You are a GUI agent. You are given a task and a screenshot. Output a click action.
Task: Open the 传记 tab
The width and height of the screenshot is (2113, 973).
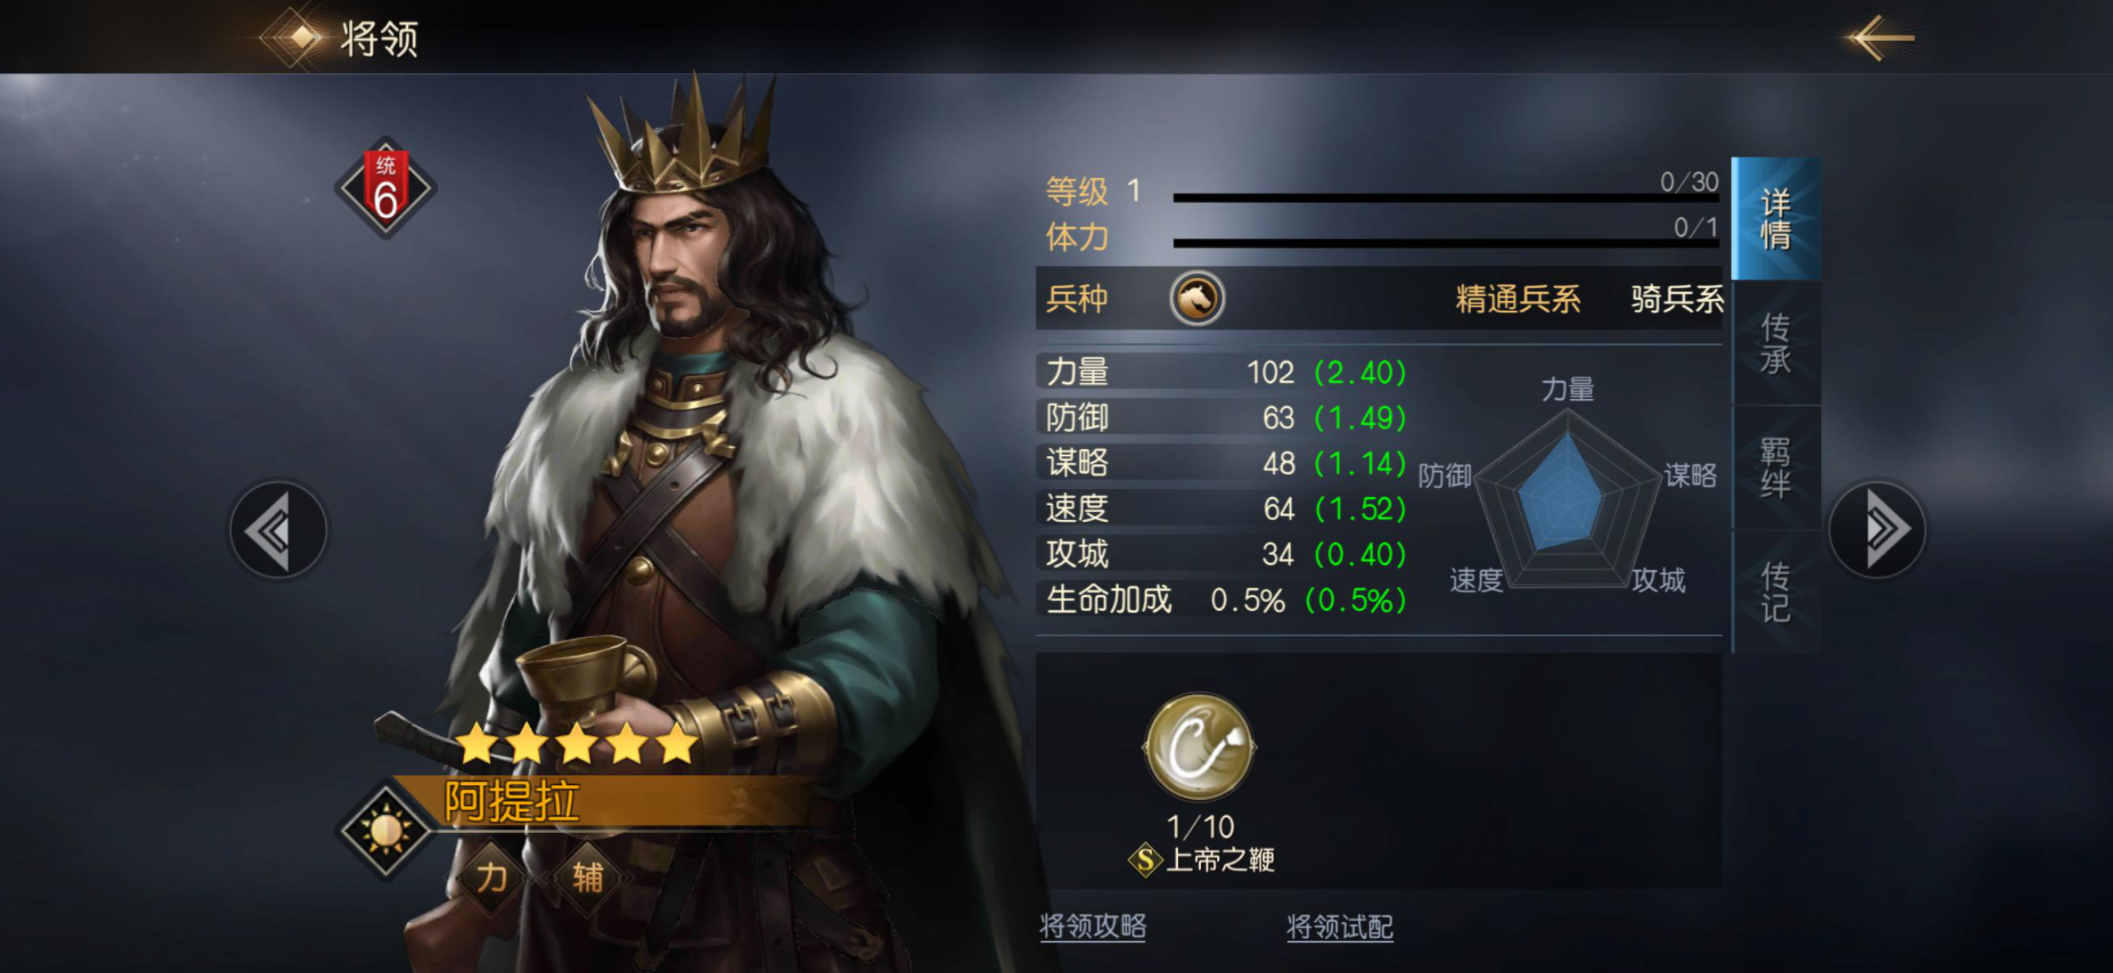point(1776,592)
